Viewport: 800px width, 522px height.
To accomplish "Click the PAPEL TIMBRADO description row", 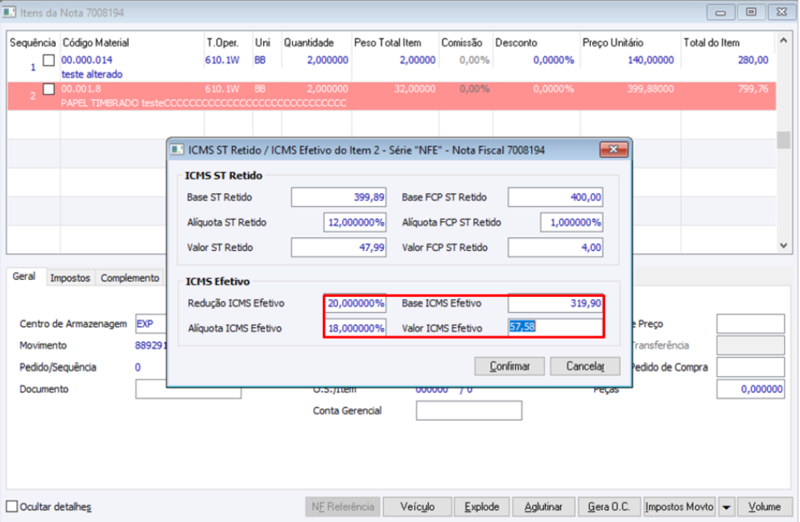I will coord(204,103).
